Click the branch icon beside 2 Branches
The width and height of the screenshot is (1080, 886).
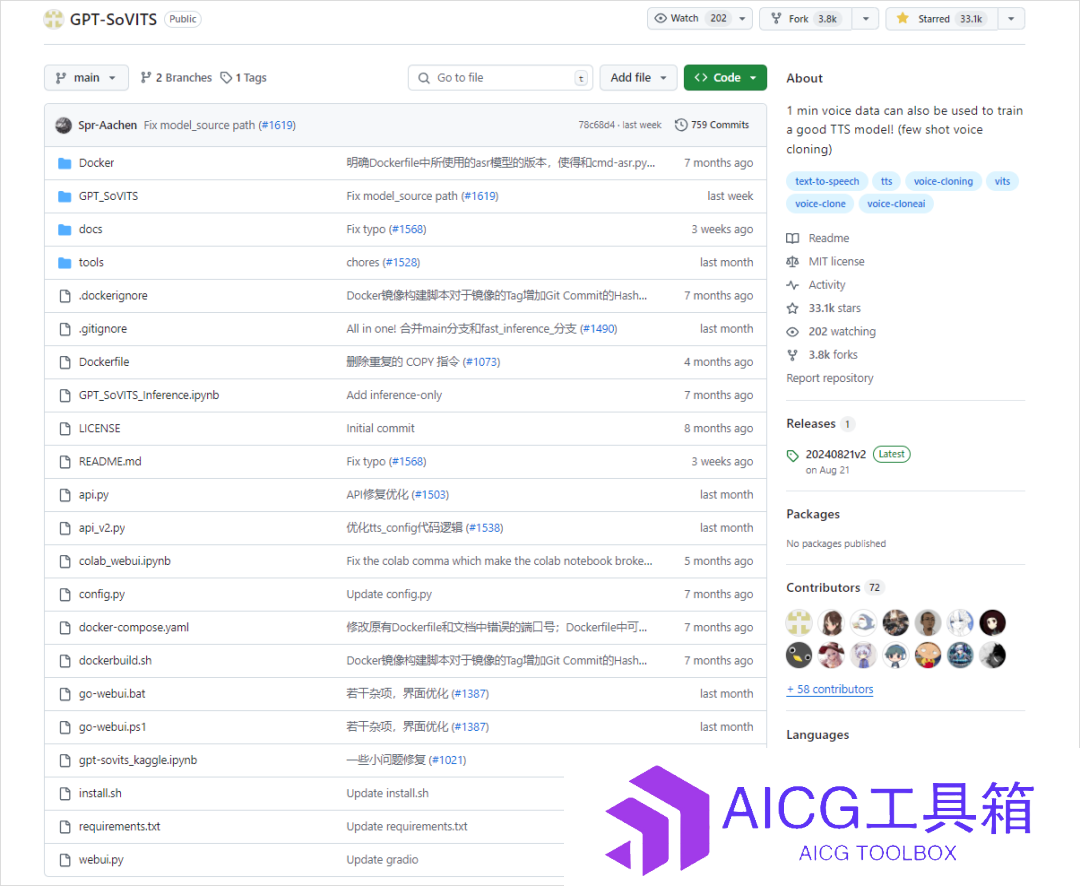(x=145, y=78)
